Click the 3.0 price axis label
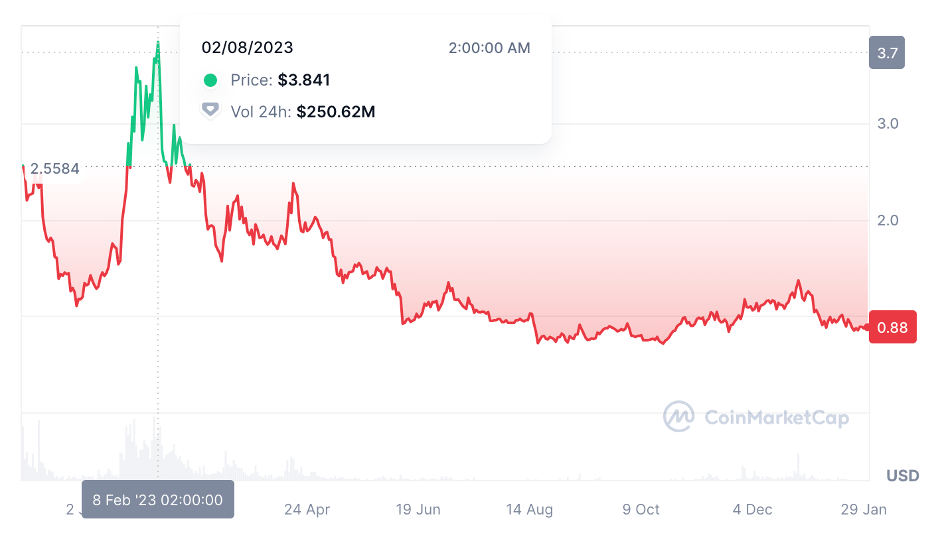 [888, 124]
